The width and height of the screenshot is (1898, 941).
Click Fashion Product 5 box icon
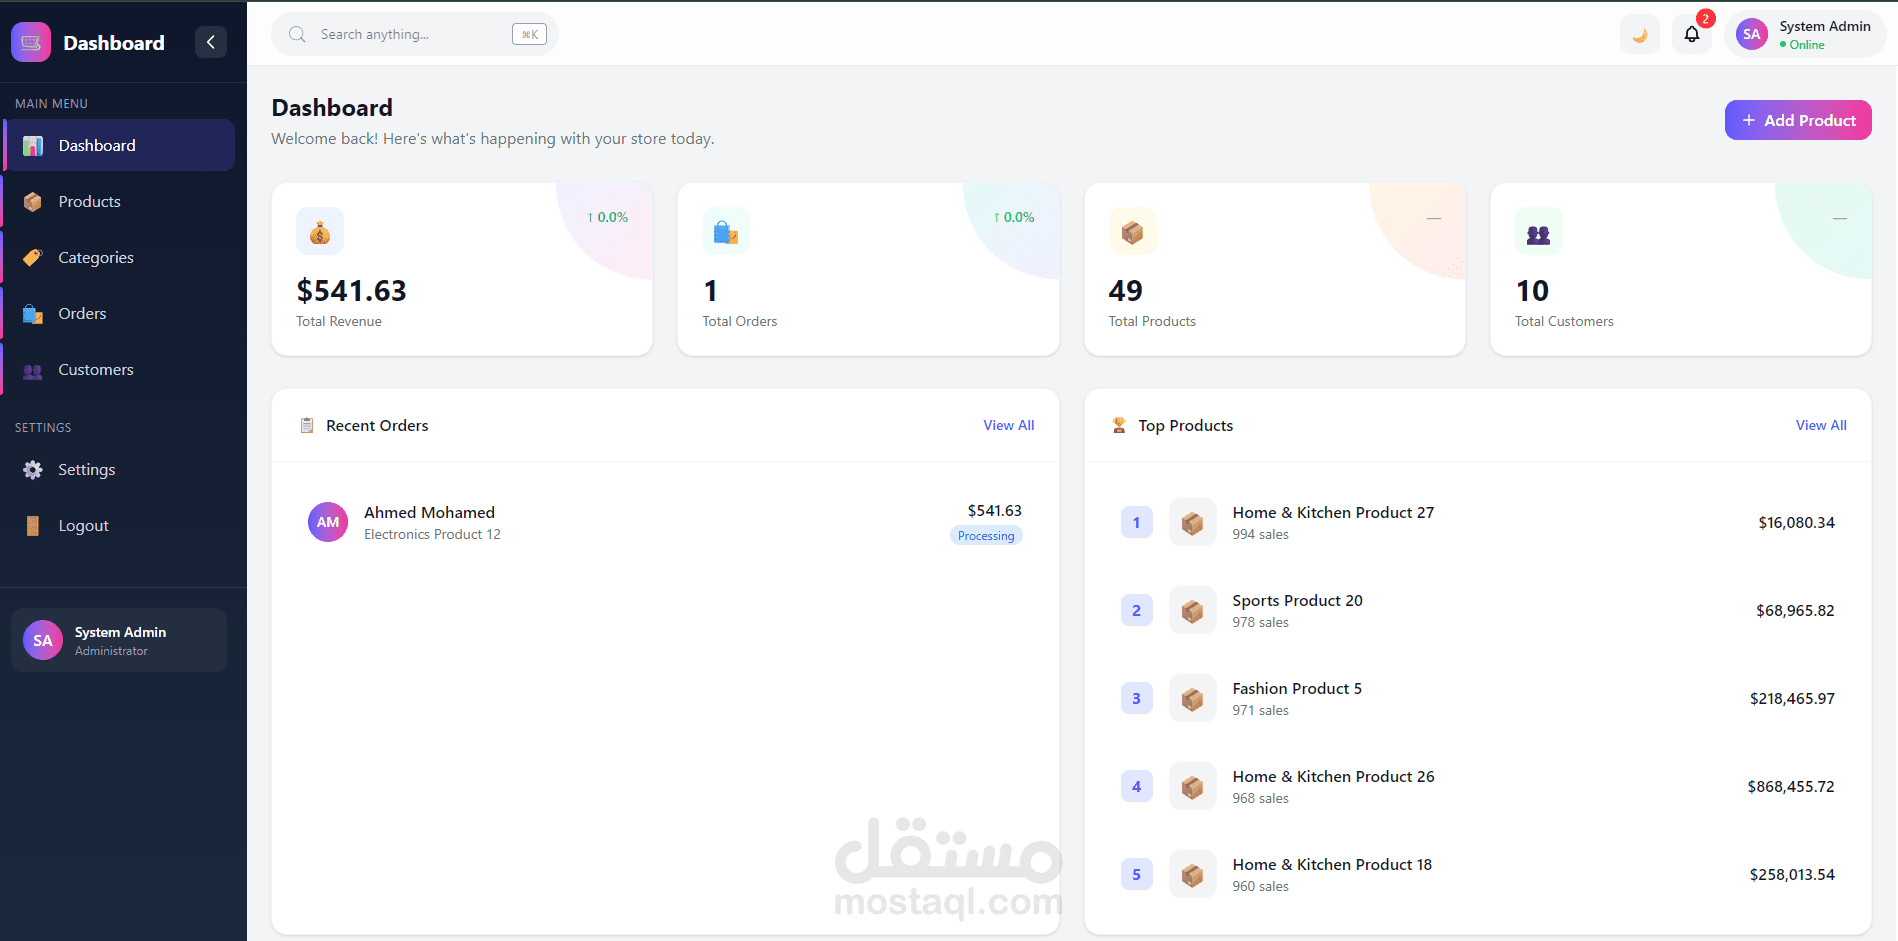(1193, 698)
